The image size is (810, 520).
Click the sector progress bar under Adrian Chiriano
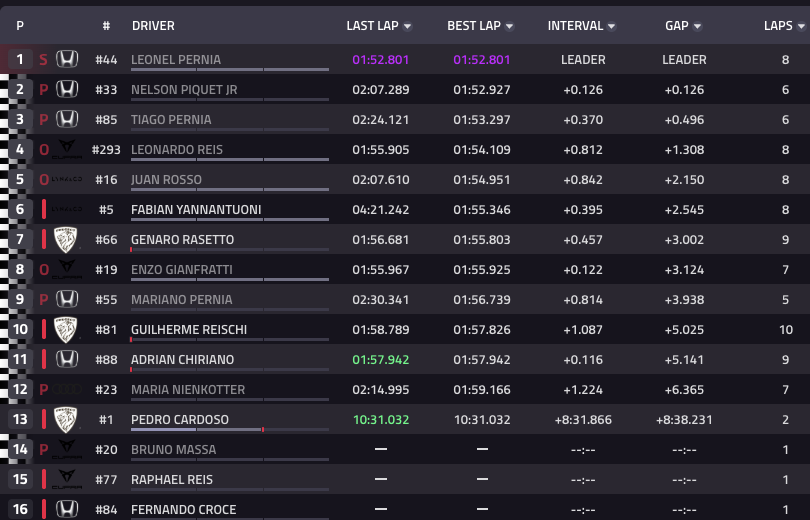230,370
